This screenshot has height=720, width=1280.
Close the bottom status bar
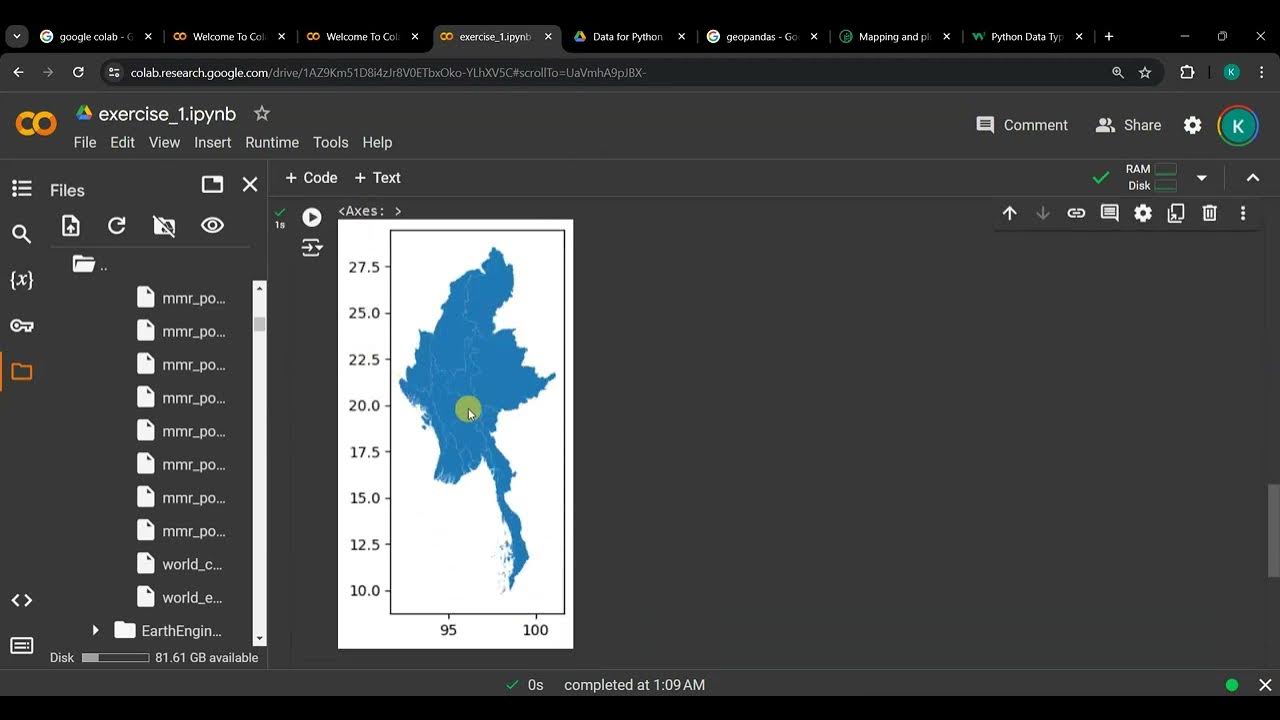click(1265, 685)
